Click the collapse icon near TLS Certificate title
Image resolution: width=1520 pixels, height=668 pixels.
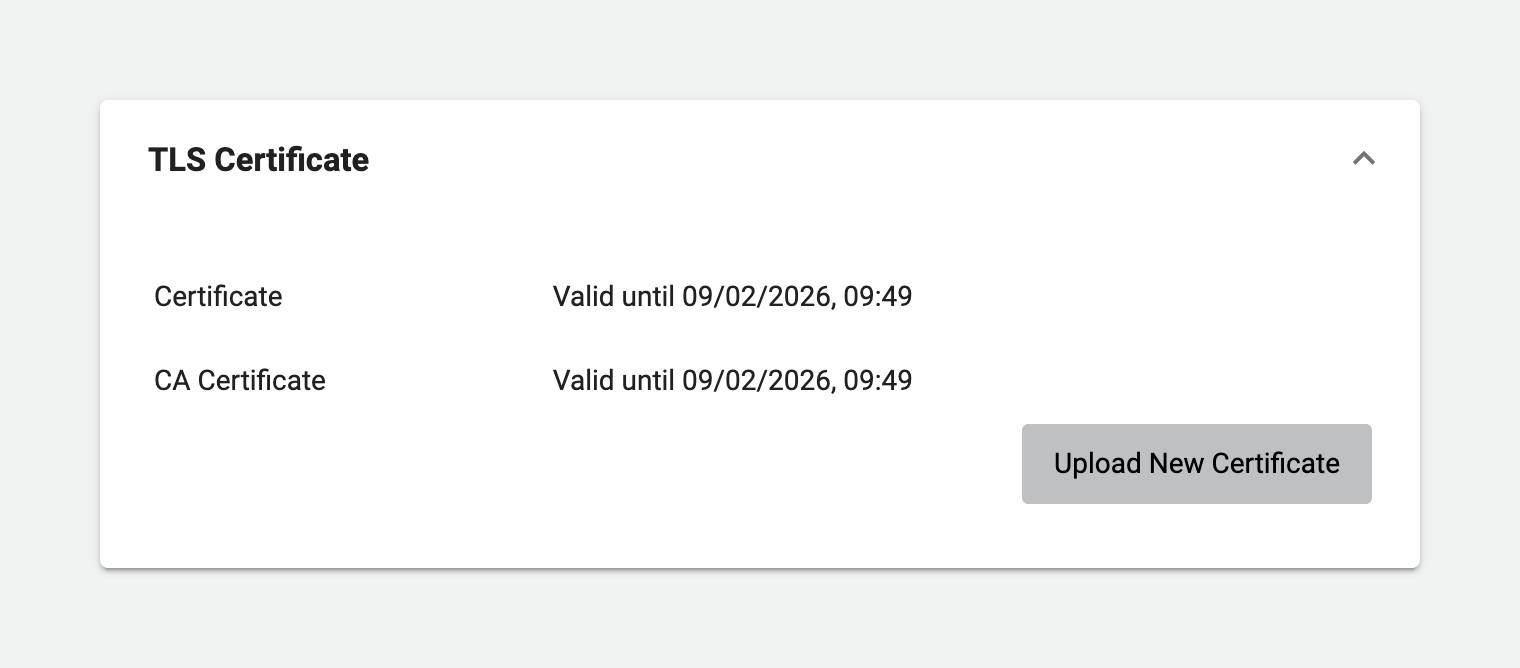(x=1363, y=159)
